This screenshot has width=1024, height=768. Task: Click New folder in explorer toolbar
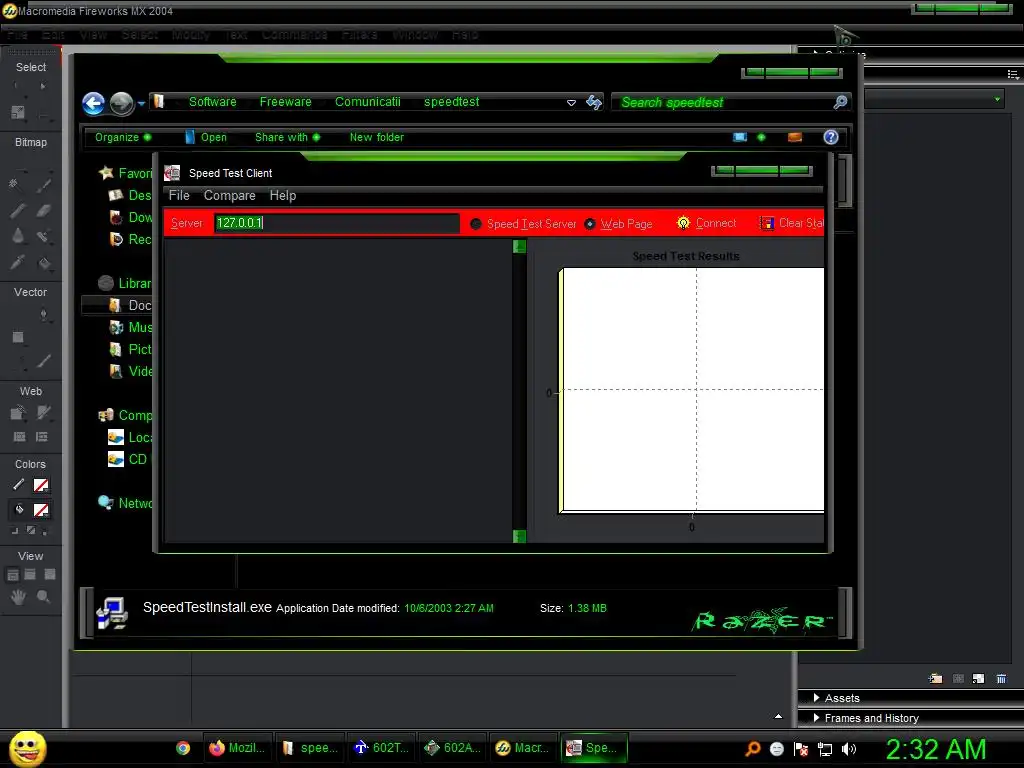(376, 137)
